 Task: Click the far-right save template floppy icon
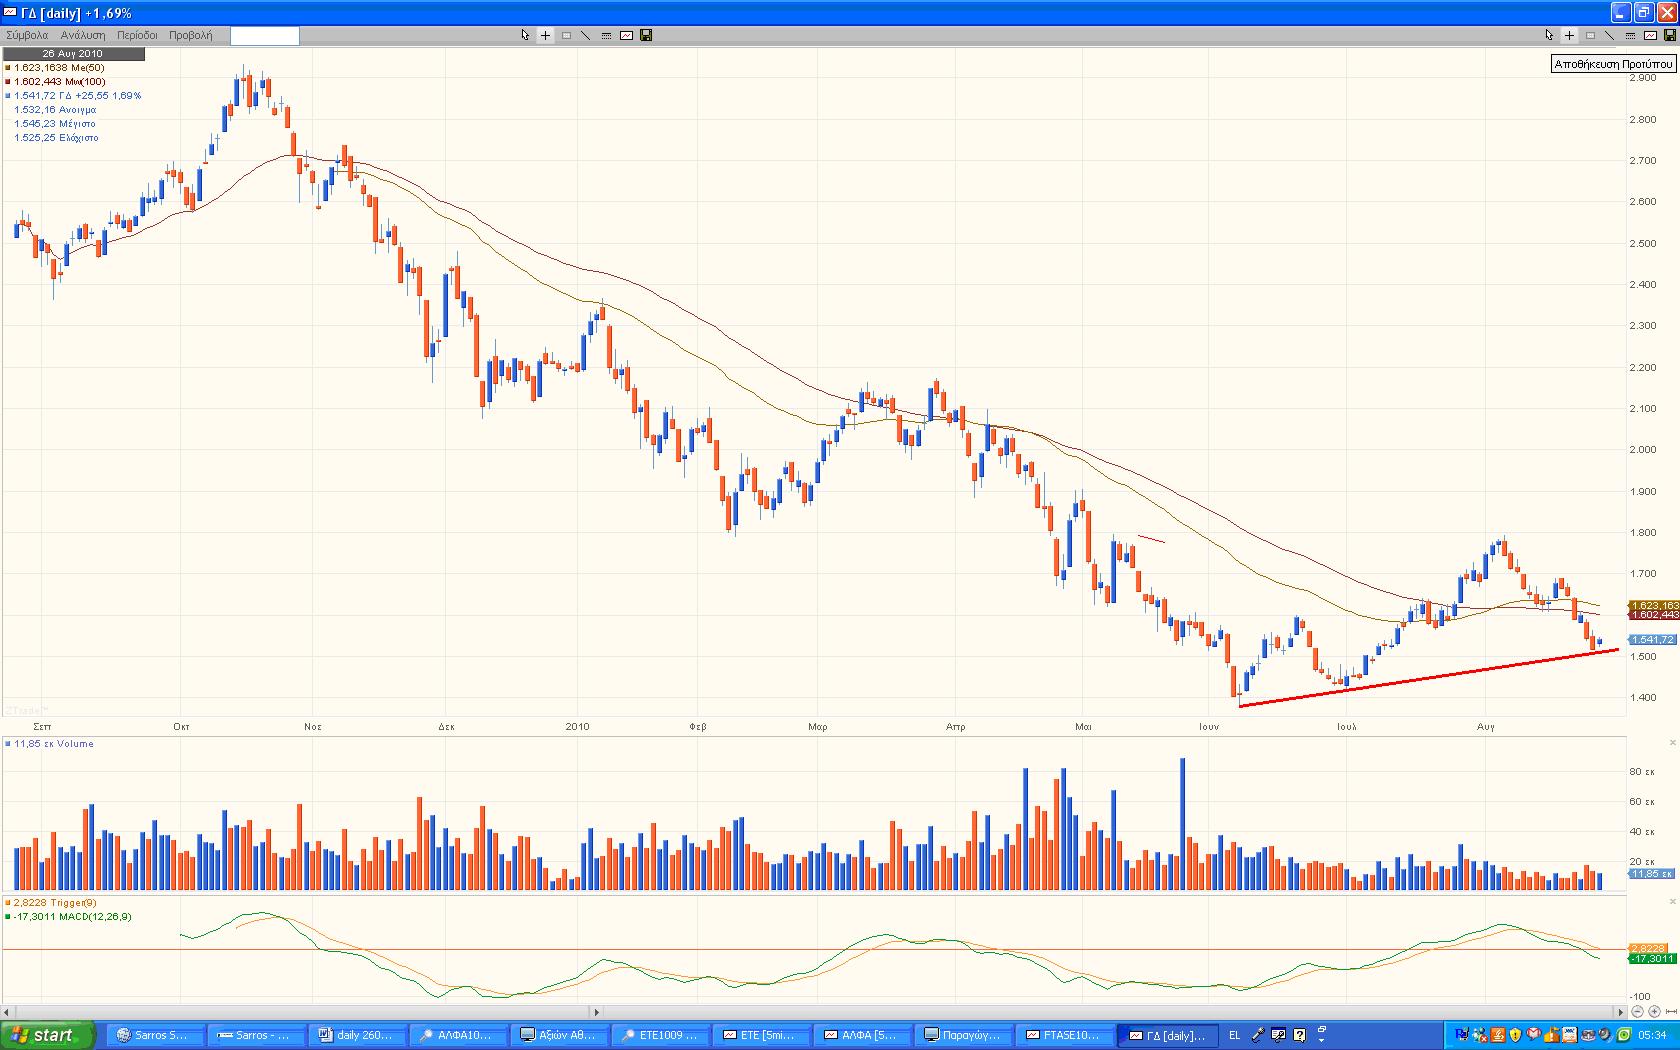[1669, 35]
